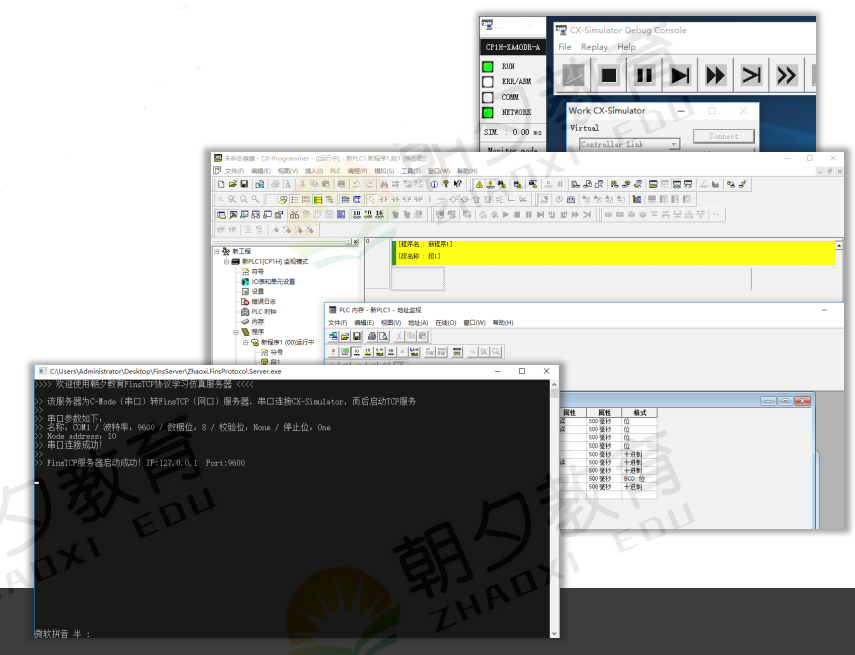Click the BCD format cell in the table

639,479
